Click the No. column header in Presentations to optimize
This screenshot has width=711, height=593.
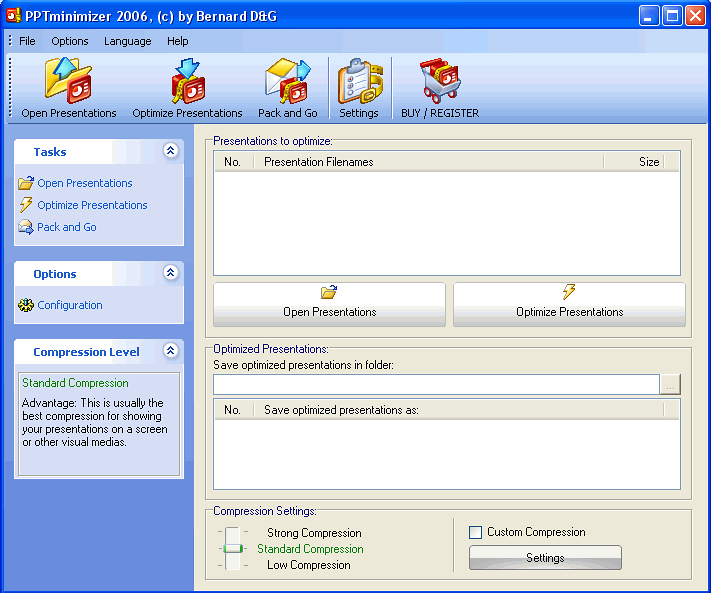(233, 162)
